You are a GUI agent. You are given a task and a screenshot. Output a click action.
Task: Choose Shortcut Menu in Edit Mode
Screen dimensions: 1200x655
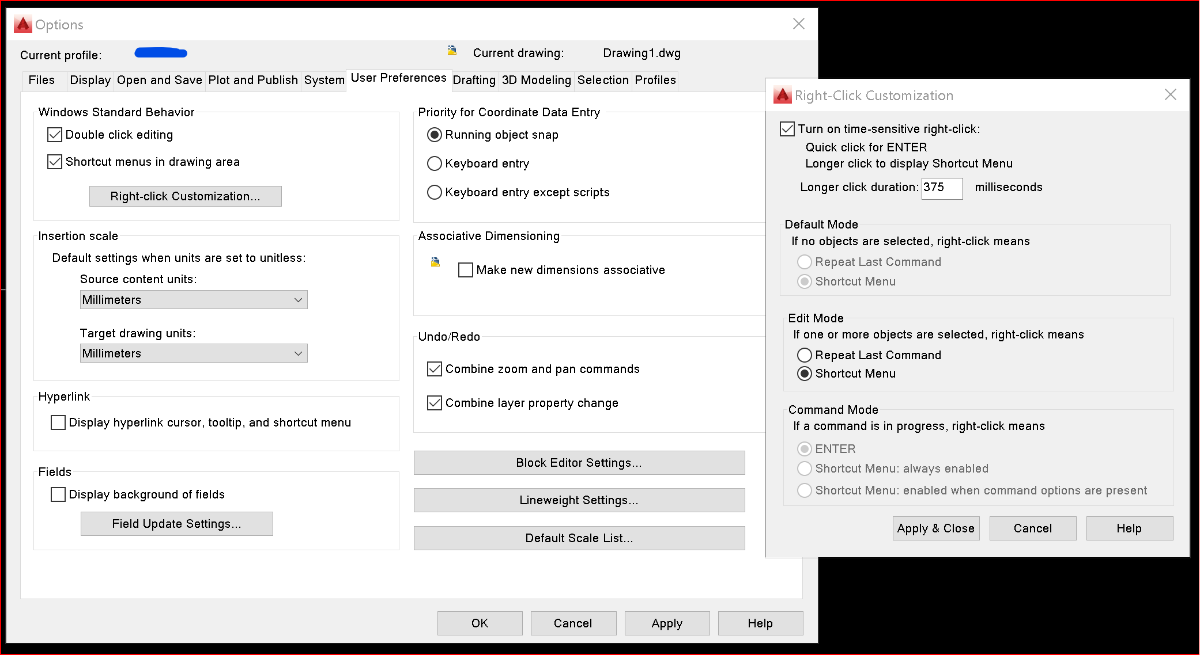tap(804, 374)
